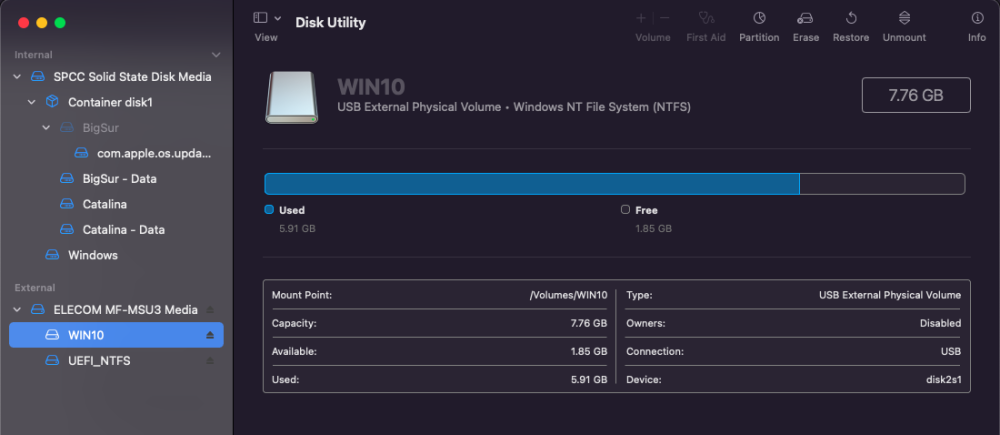Select BigSur - Data volume
Image resolution: width=1000 pixels, height=435 pixels.
(117, 179)
